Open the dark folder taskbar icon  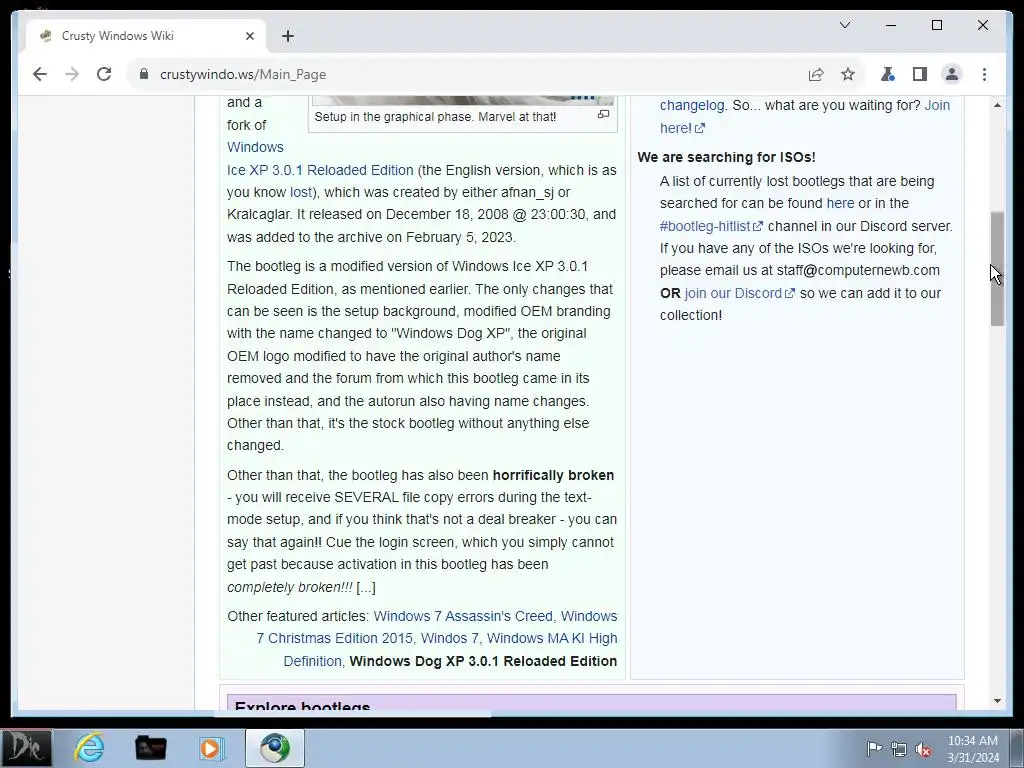[150, 748]
